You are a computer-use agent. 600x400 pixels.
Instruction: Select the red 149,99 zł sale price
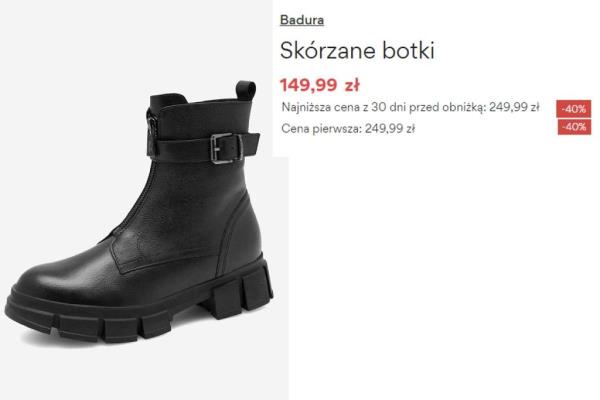[320, 85]
